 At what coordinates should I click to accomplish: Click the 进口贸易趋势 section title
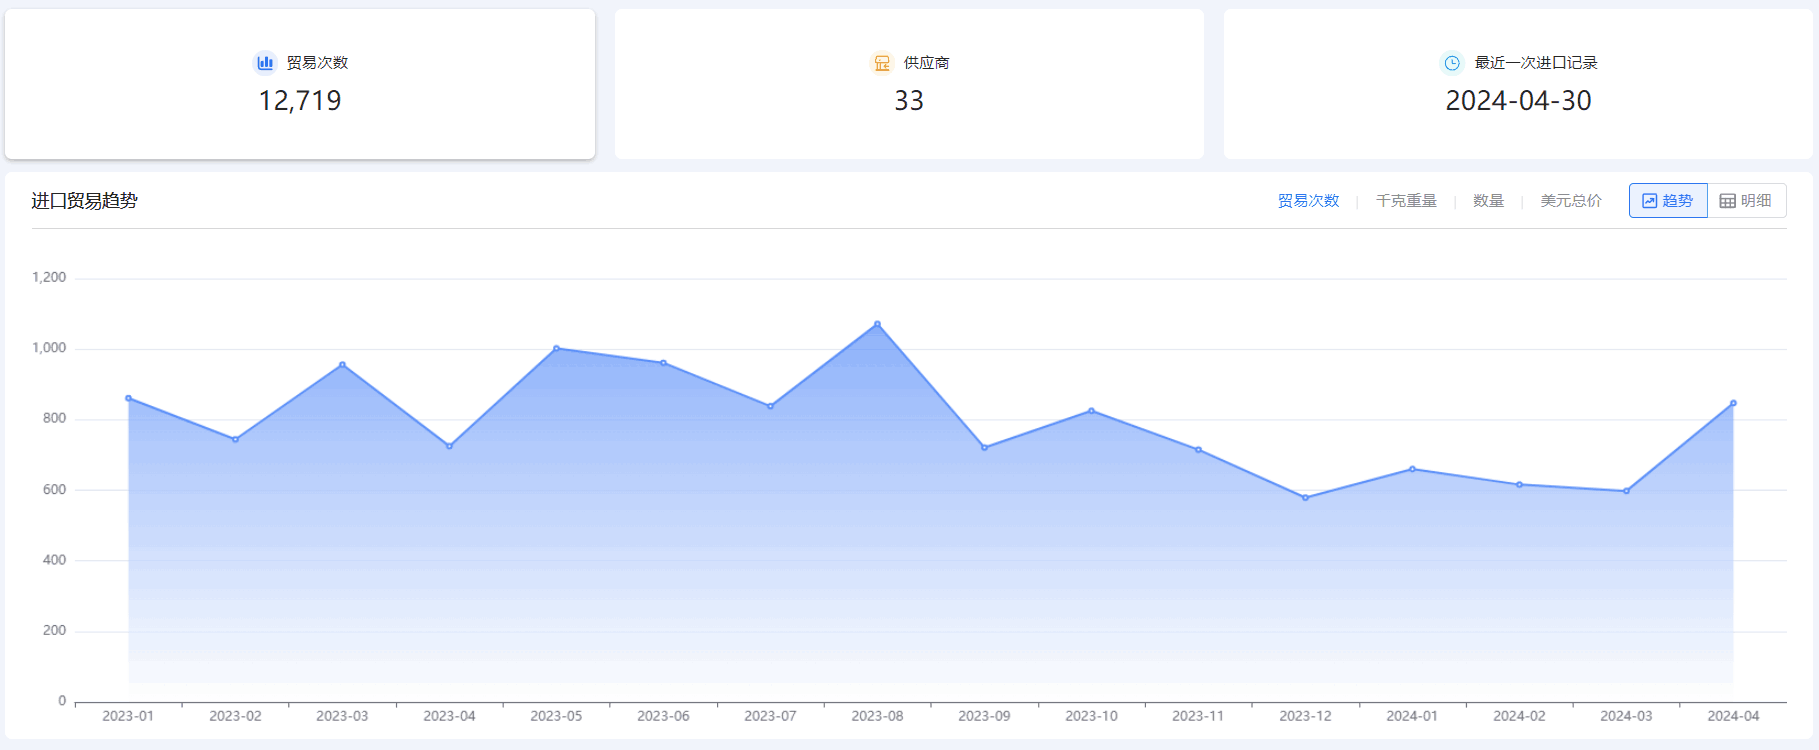84,201
